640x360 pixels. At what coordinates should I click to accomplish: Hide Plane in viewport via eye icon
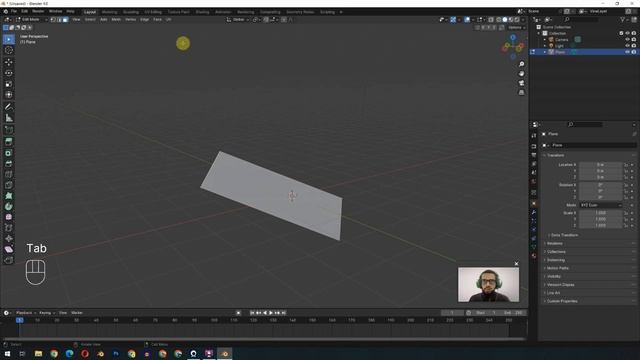[x=628, y=52]
